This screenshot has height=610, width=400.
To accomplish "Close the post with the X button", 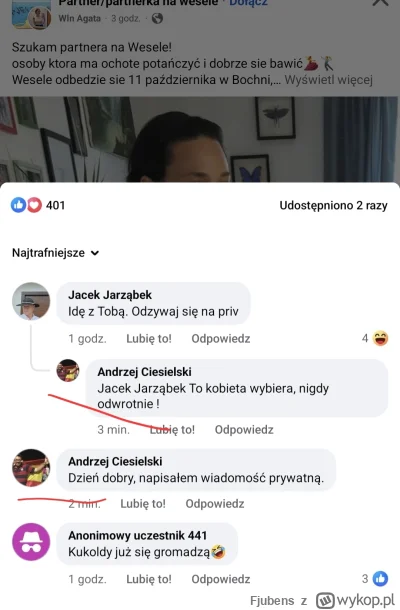I will [380, 2].
